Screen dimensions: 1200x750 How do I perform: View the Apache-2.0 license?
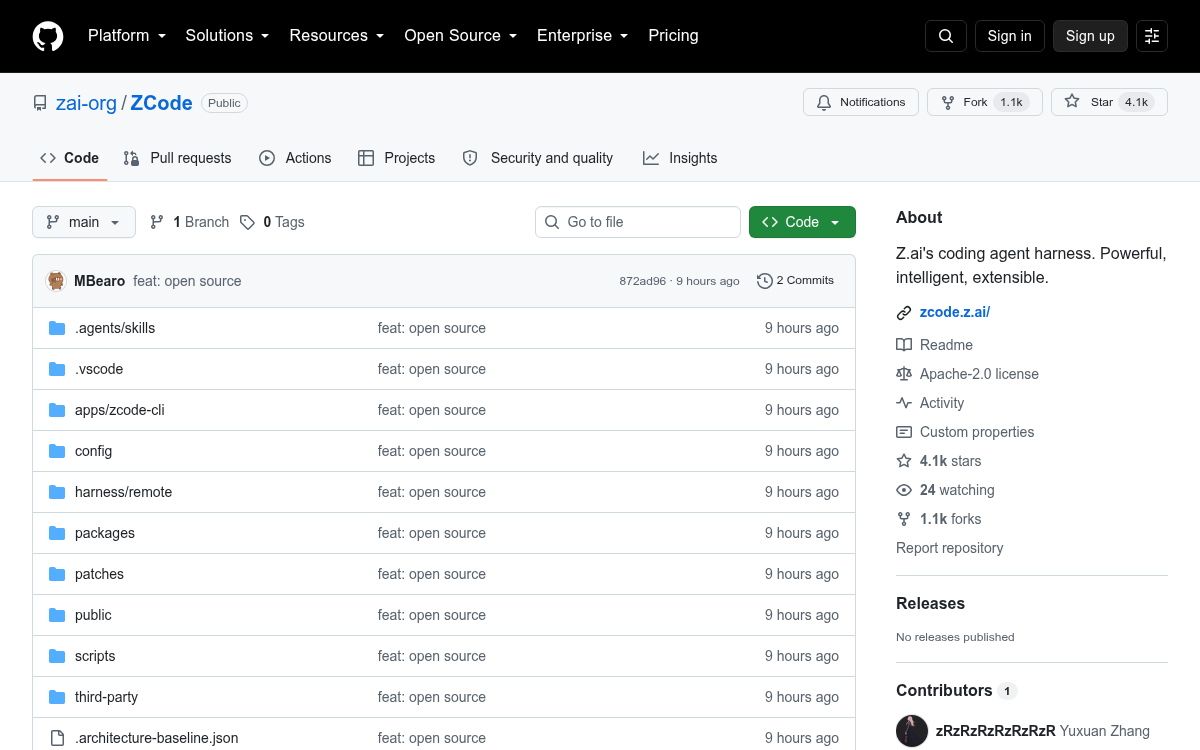(x=979, y=374)
